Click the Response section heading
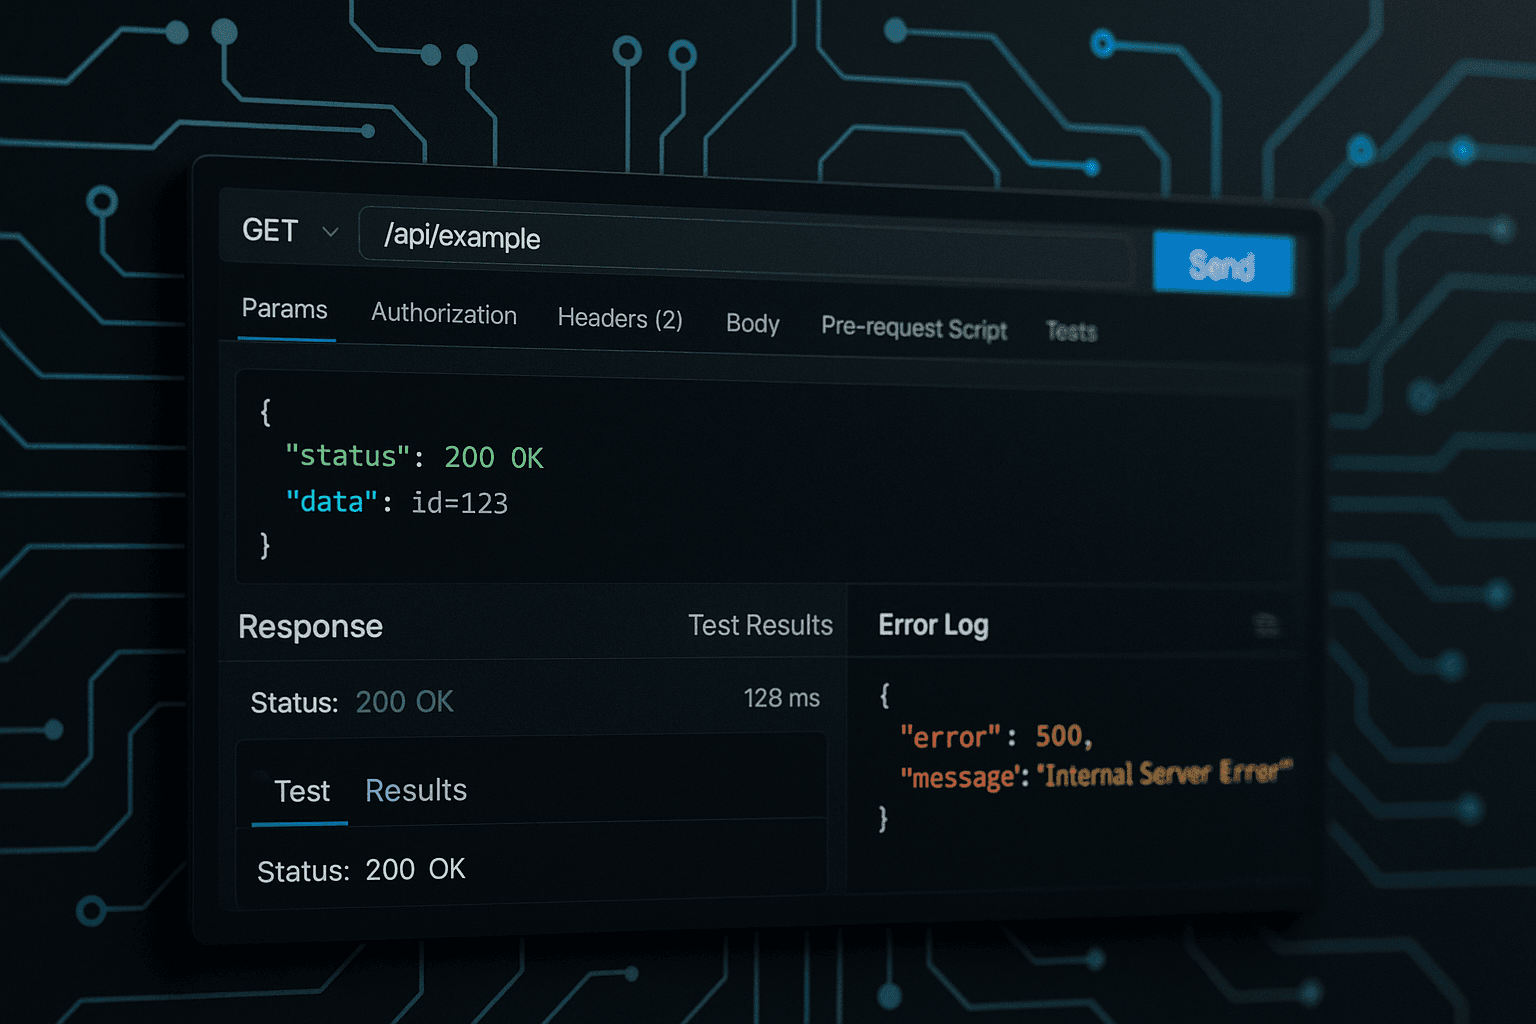 pyautogui.click(x=310, y=627)
